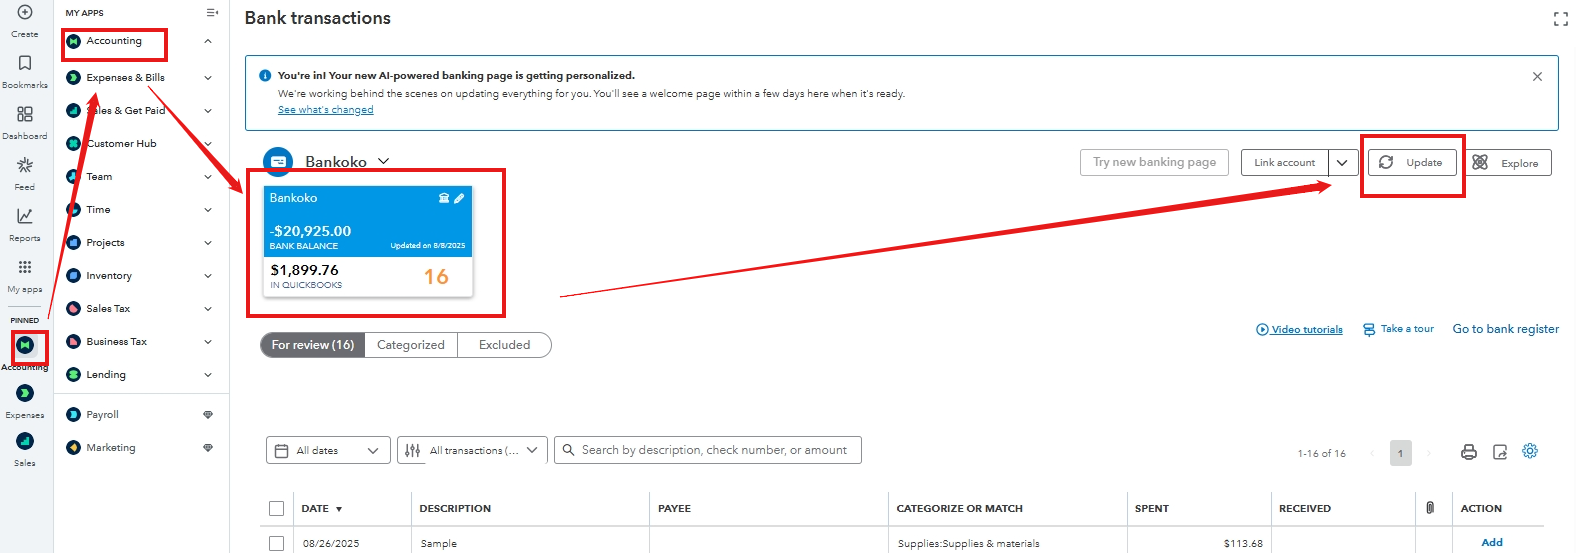The image size is (1576, 553).
Task: Open Payroll in My Apps
Action: coord(102,414)
